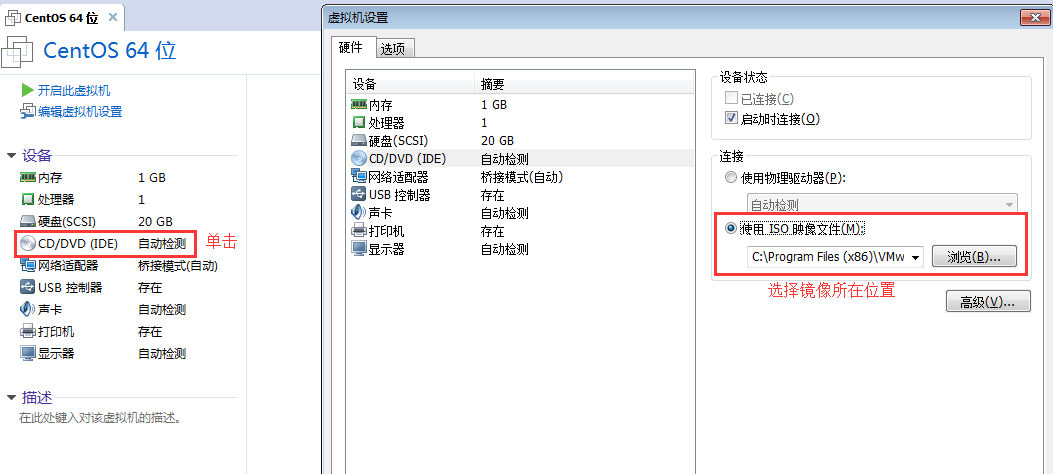
Task: Click the 浏览(B)... button
Action: pos(974,256)
